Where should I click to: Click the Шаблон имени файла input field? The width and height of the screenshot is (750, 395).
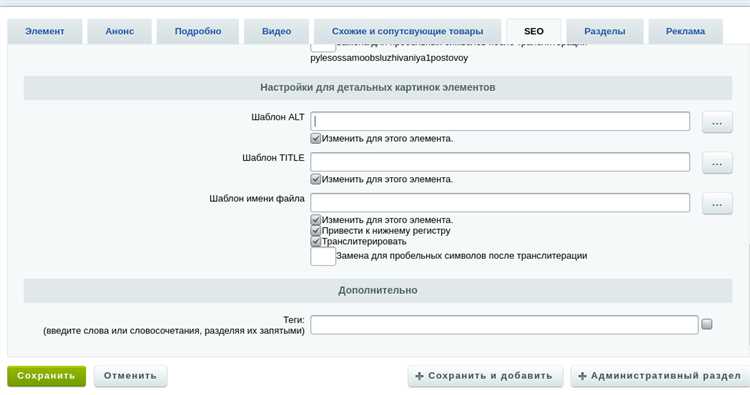tap(500, 203)
